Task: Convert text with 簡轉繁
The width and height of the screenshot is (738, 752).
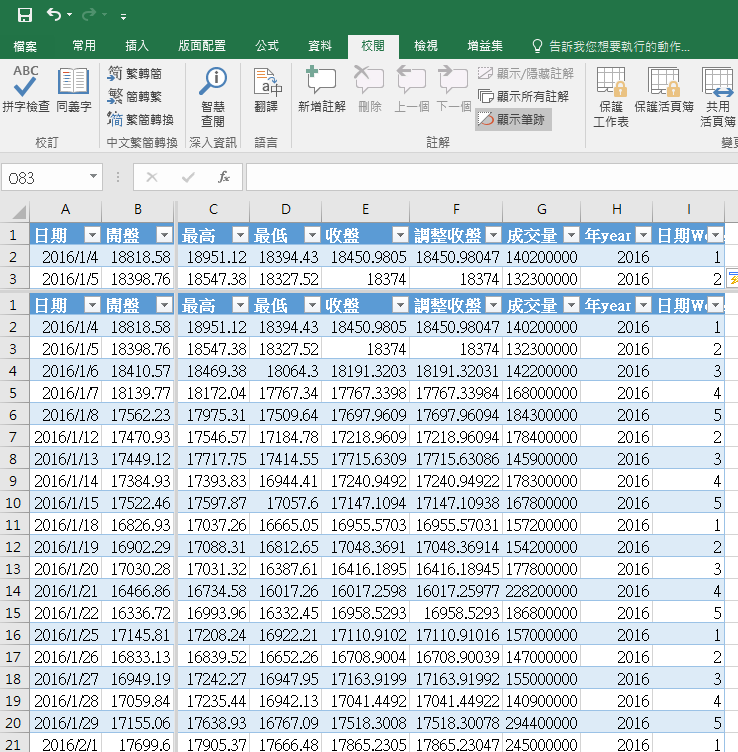Action: coord(135,96)
